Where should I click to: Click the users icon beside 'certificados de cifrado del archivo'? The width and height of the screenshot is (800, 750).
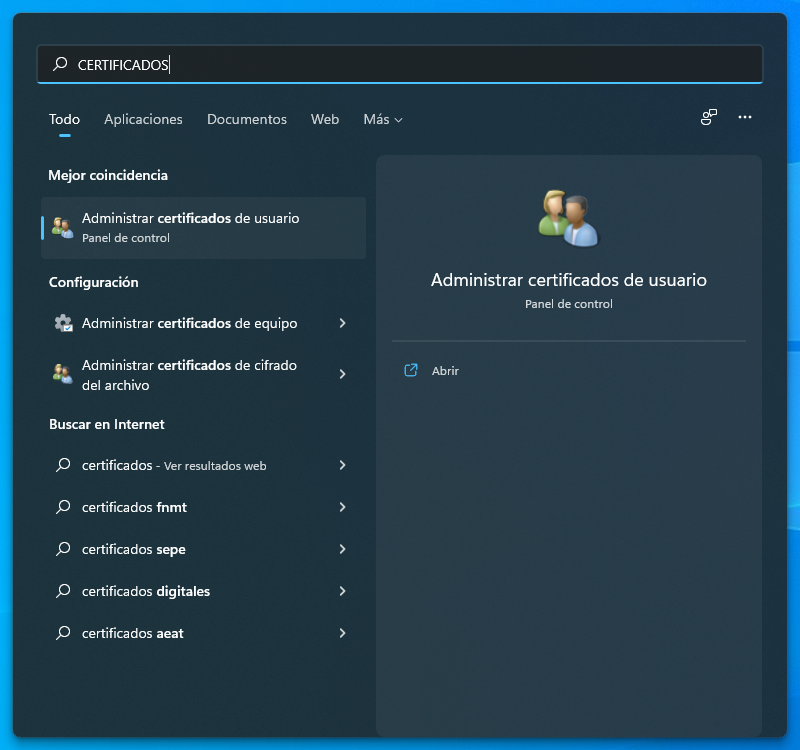coord(63,374)
